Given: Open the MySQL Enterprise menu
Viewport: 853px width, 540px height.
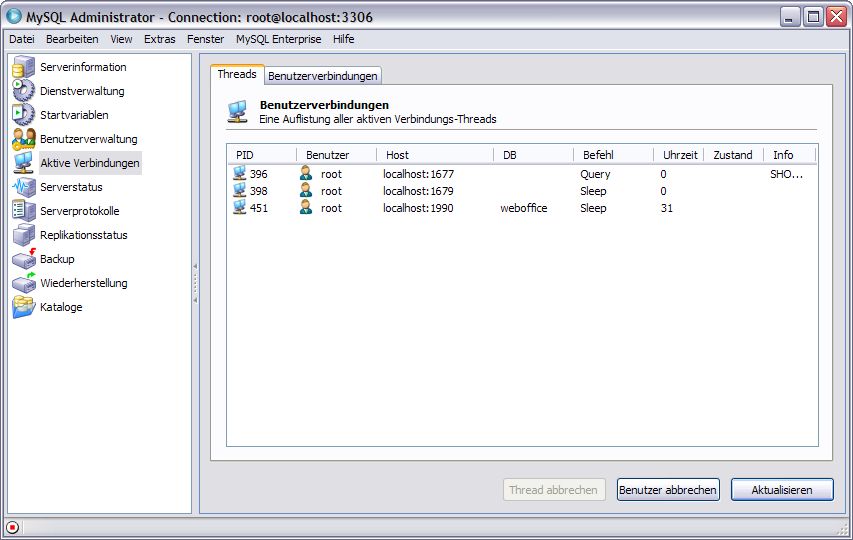Looking at the screenshot, I should [x=279, y=39].
